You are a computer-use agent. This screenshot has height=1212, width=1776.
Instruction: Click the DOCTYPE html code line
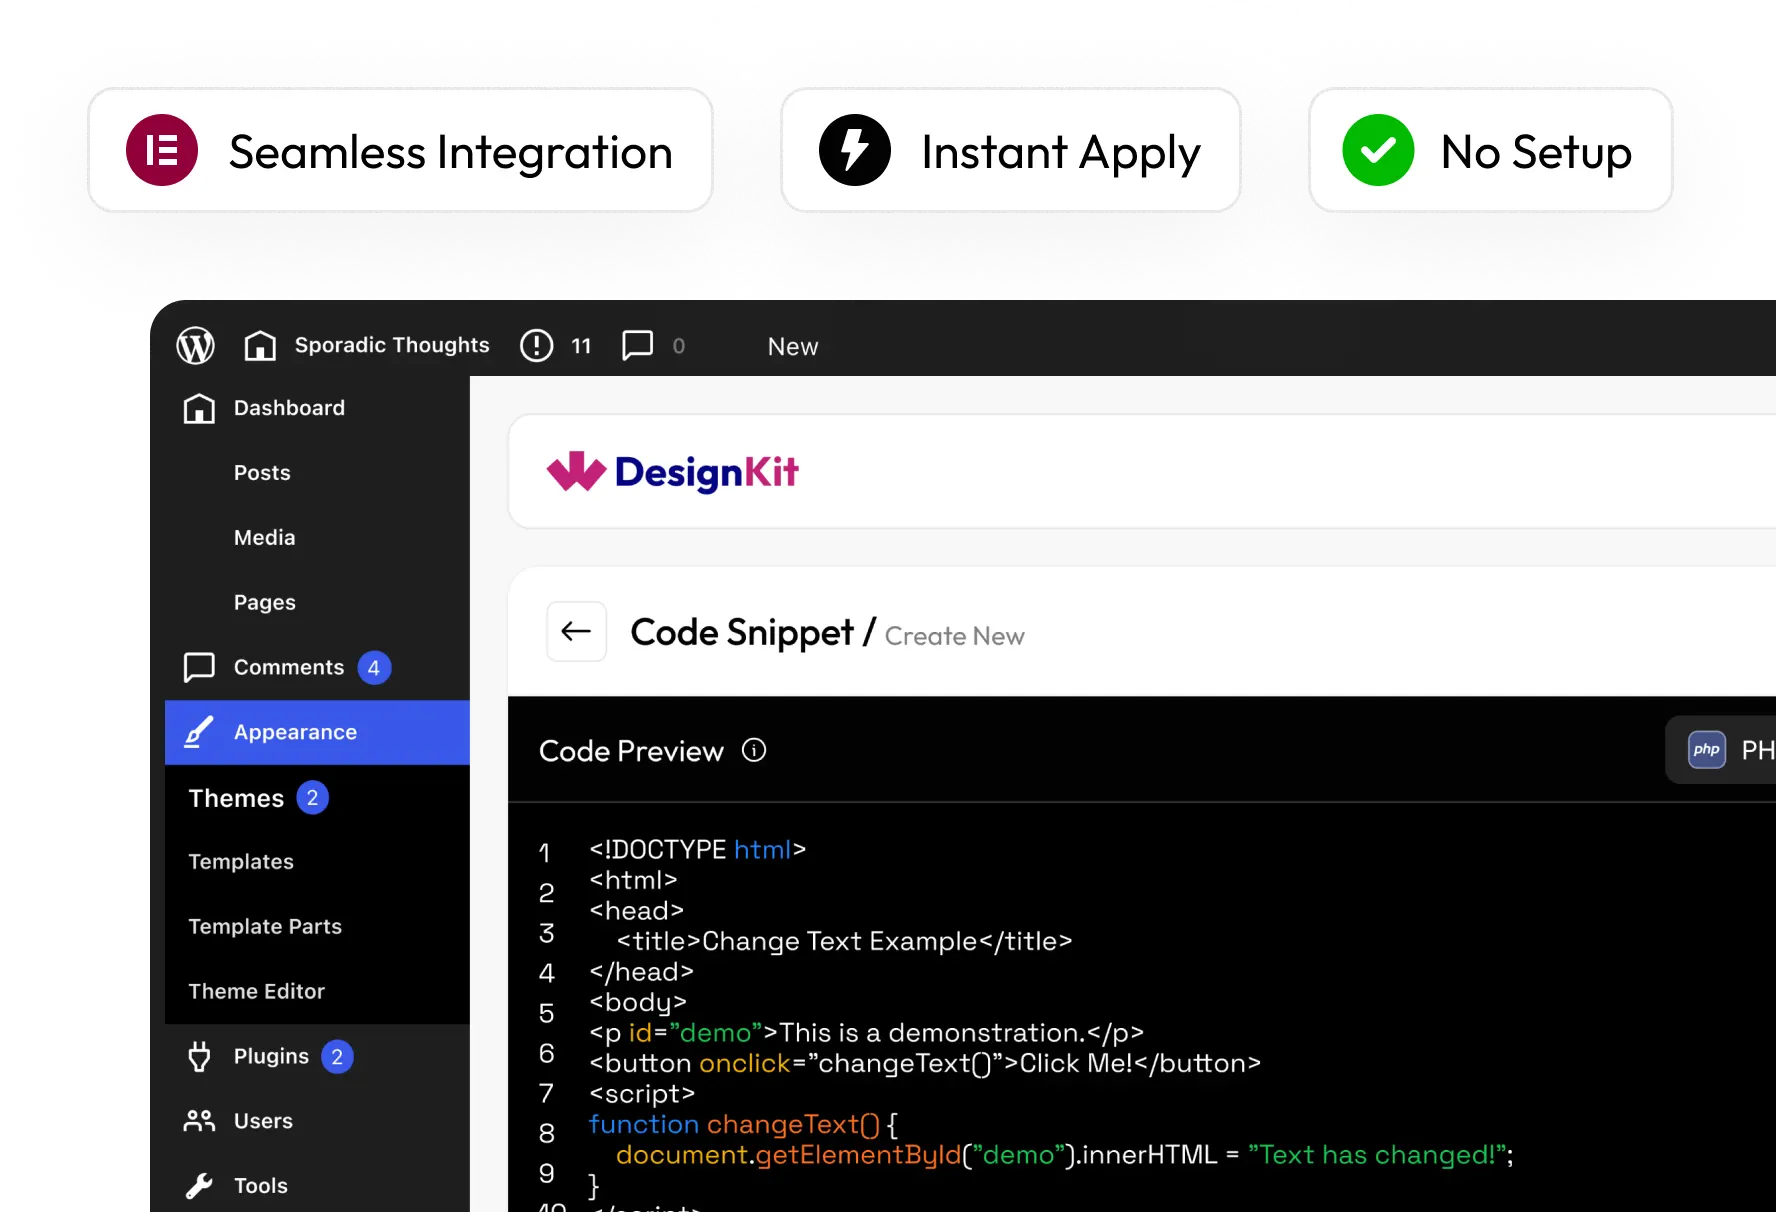point(698,849)
